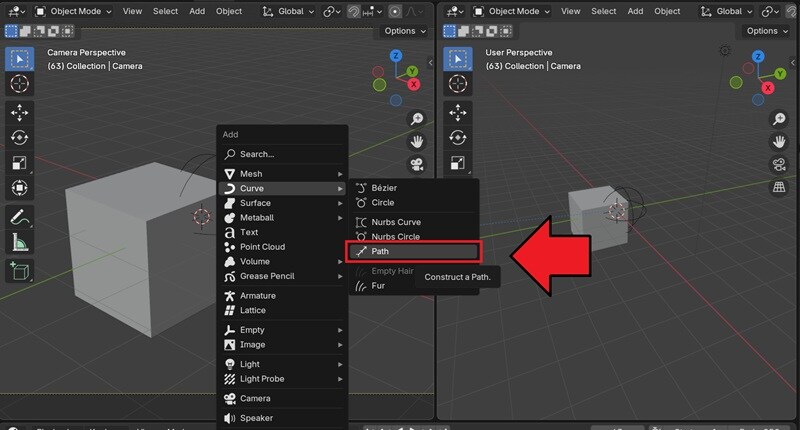The image size is (800, 430).
Task: Select the Cursor tool in left viewport
Action: tap(19, 84)
